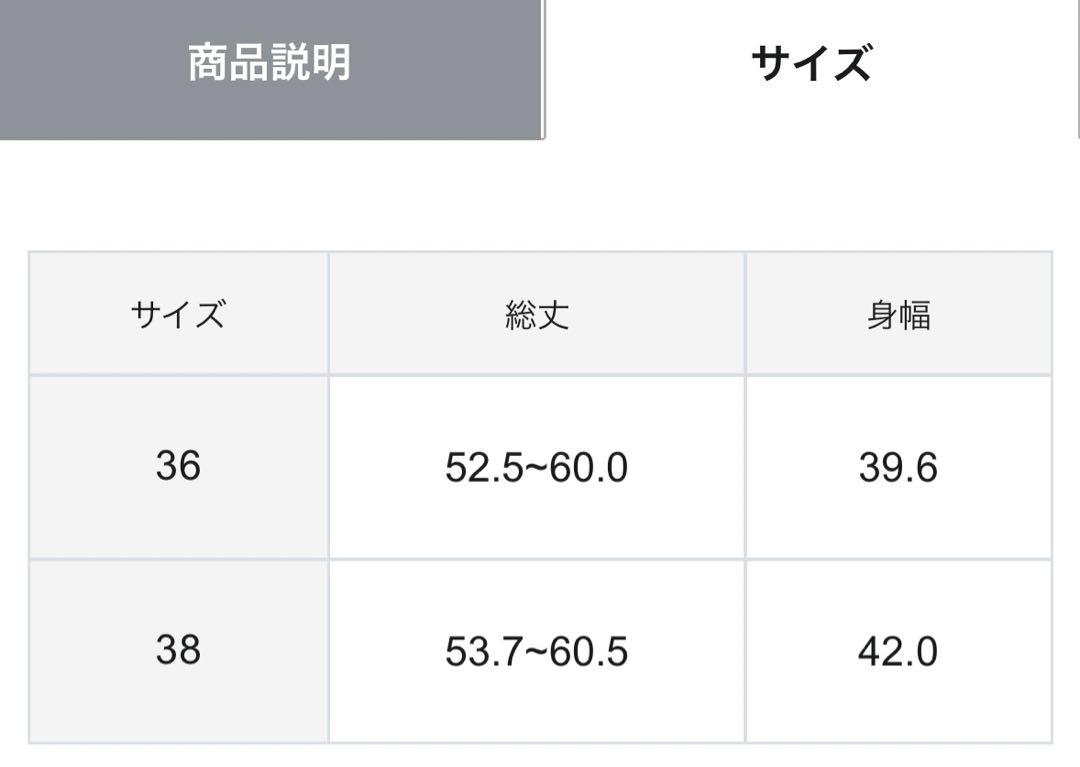This screenshot has height=767, width=1080.
Task: Click the 身幅 kanji label text
Action: coord(898,315)
